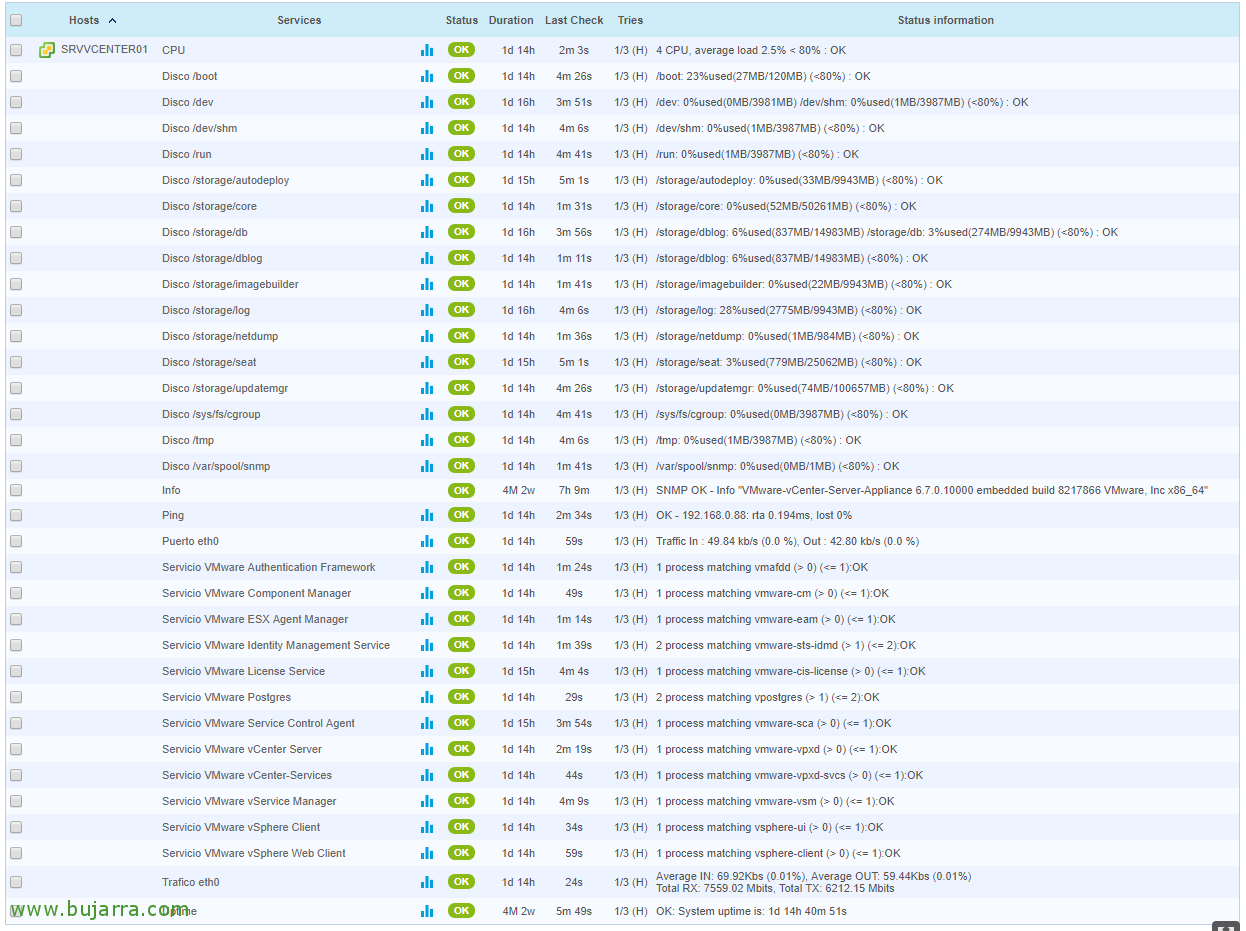Open the graph icon for Puerto eth0
This screenshot has width=1246, height=931.
point(427,540)
